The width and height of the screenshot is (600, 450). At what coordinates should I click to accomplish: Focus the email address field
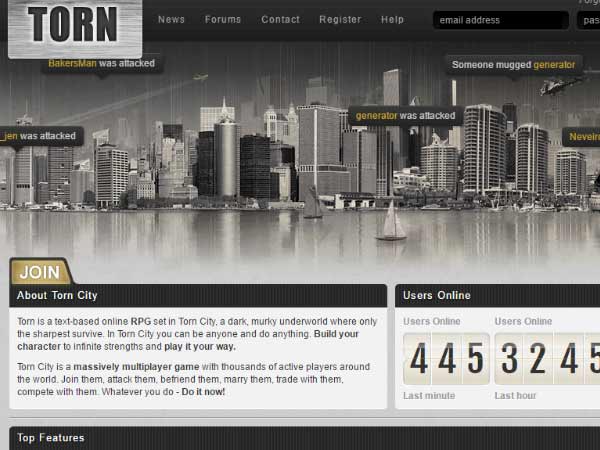[500, 20]
